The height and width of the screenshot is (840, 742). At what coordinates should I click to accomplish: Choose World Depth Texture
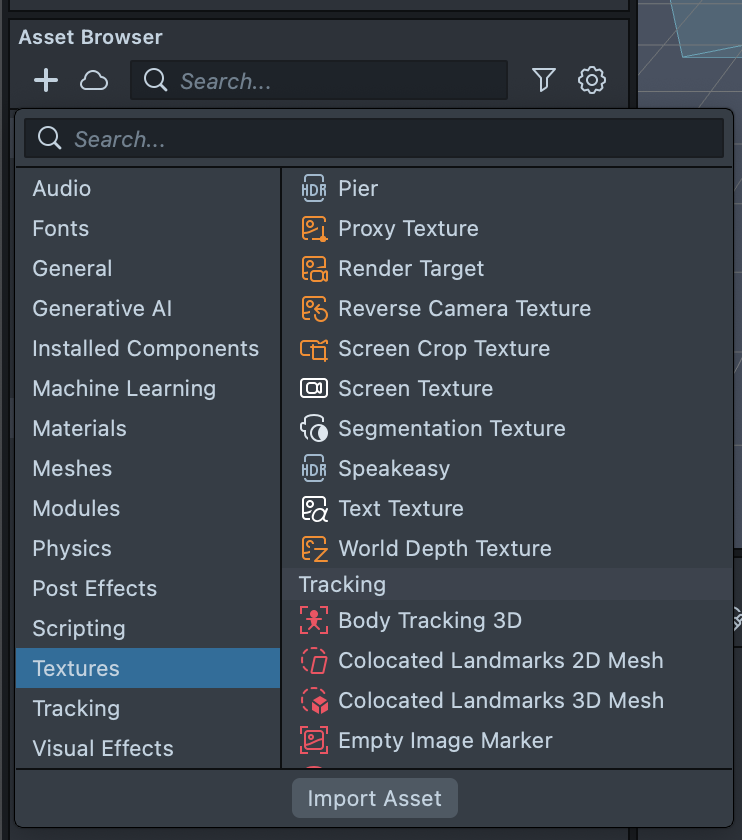[445, 548]
